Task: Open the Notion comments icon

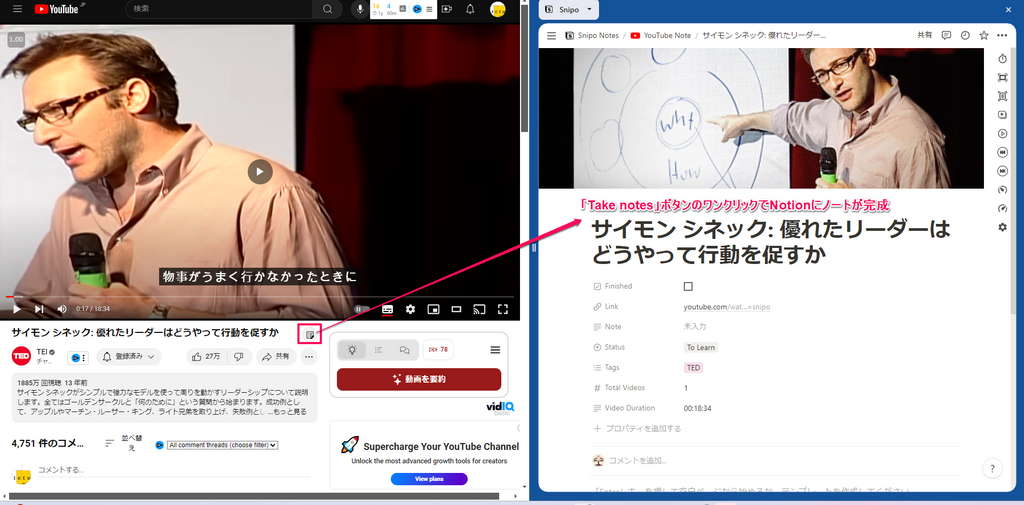Action: (x=946, y=35)
